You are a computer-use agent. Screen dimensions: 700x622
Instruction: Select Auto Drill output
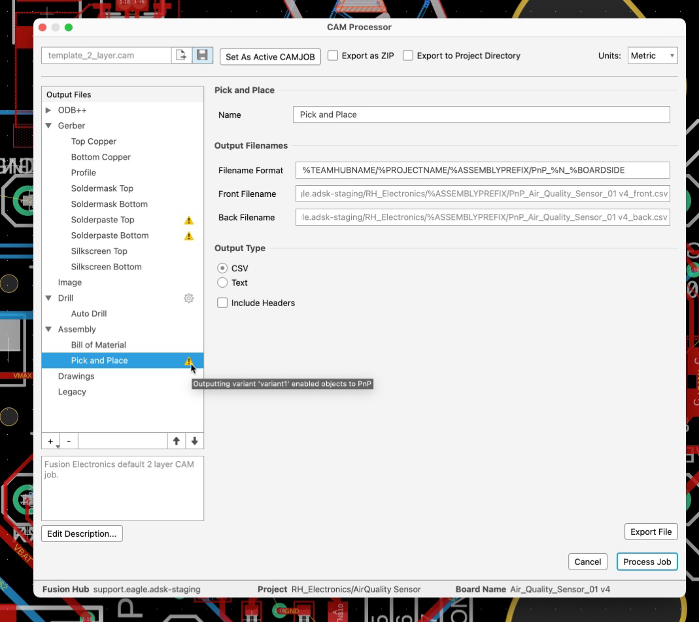pos(89,313)
